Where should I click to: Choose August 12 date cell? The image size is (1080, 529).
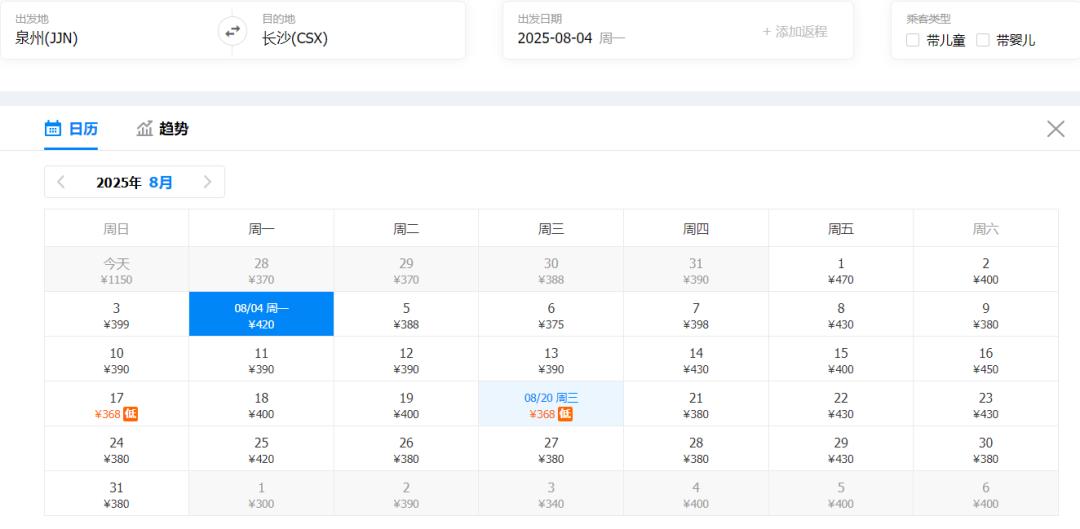click(x=406, y=359)
